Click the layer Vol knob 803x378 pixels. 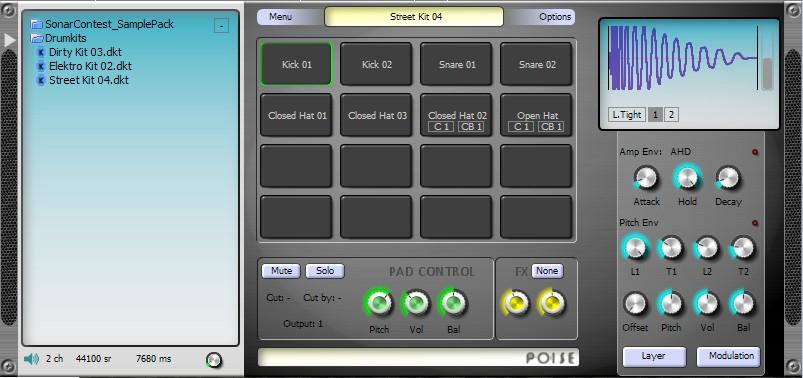click(707, 304)
